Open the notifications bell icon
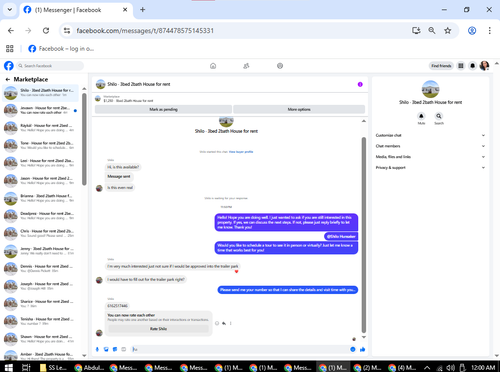The image size is (500, 372). point(472,66)
